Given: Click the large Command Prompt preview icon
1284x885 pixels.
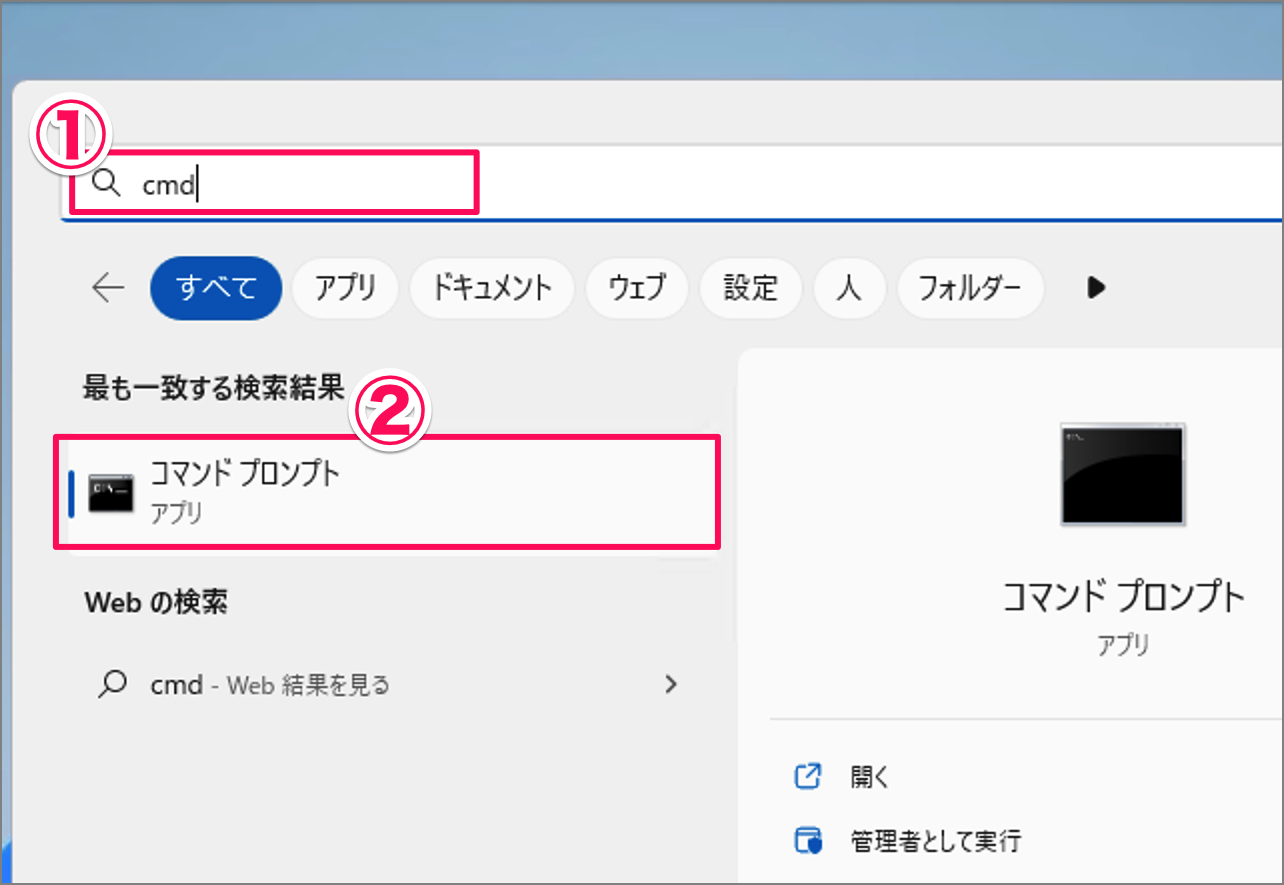Looking at the screenshot, I should [1123, 474].
